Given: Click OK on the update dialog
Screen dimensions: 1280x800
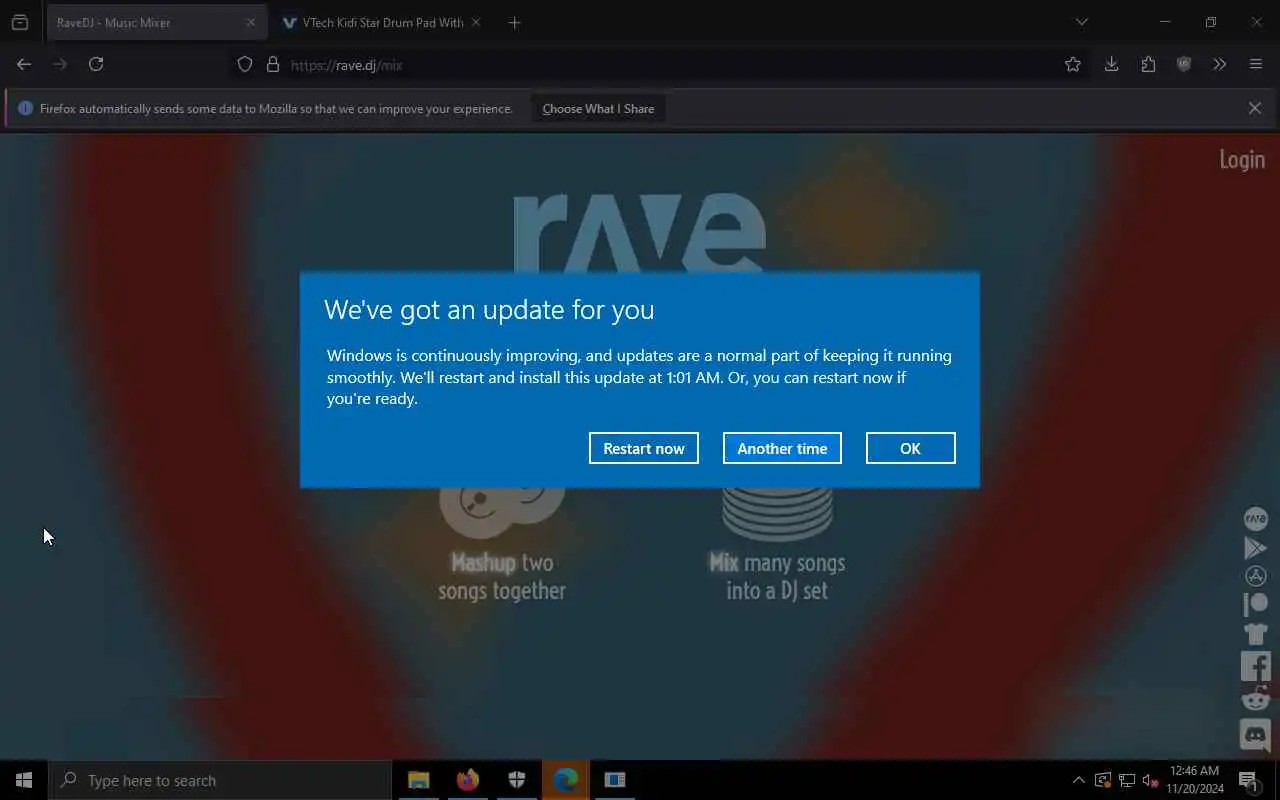Looking at the screenshot, I should (x=910, y=448).
